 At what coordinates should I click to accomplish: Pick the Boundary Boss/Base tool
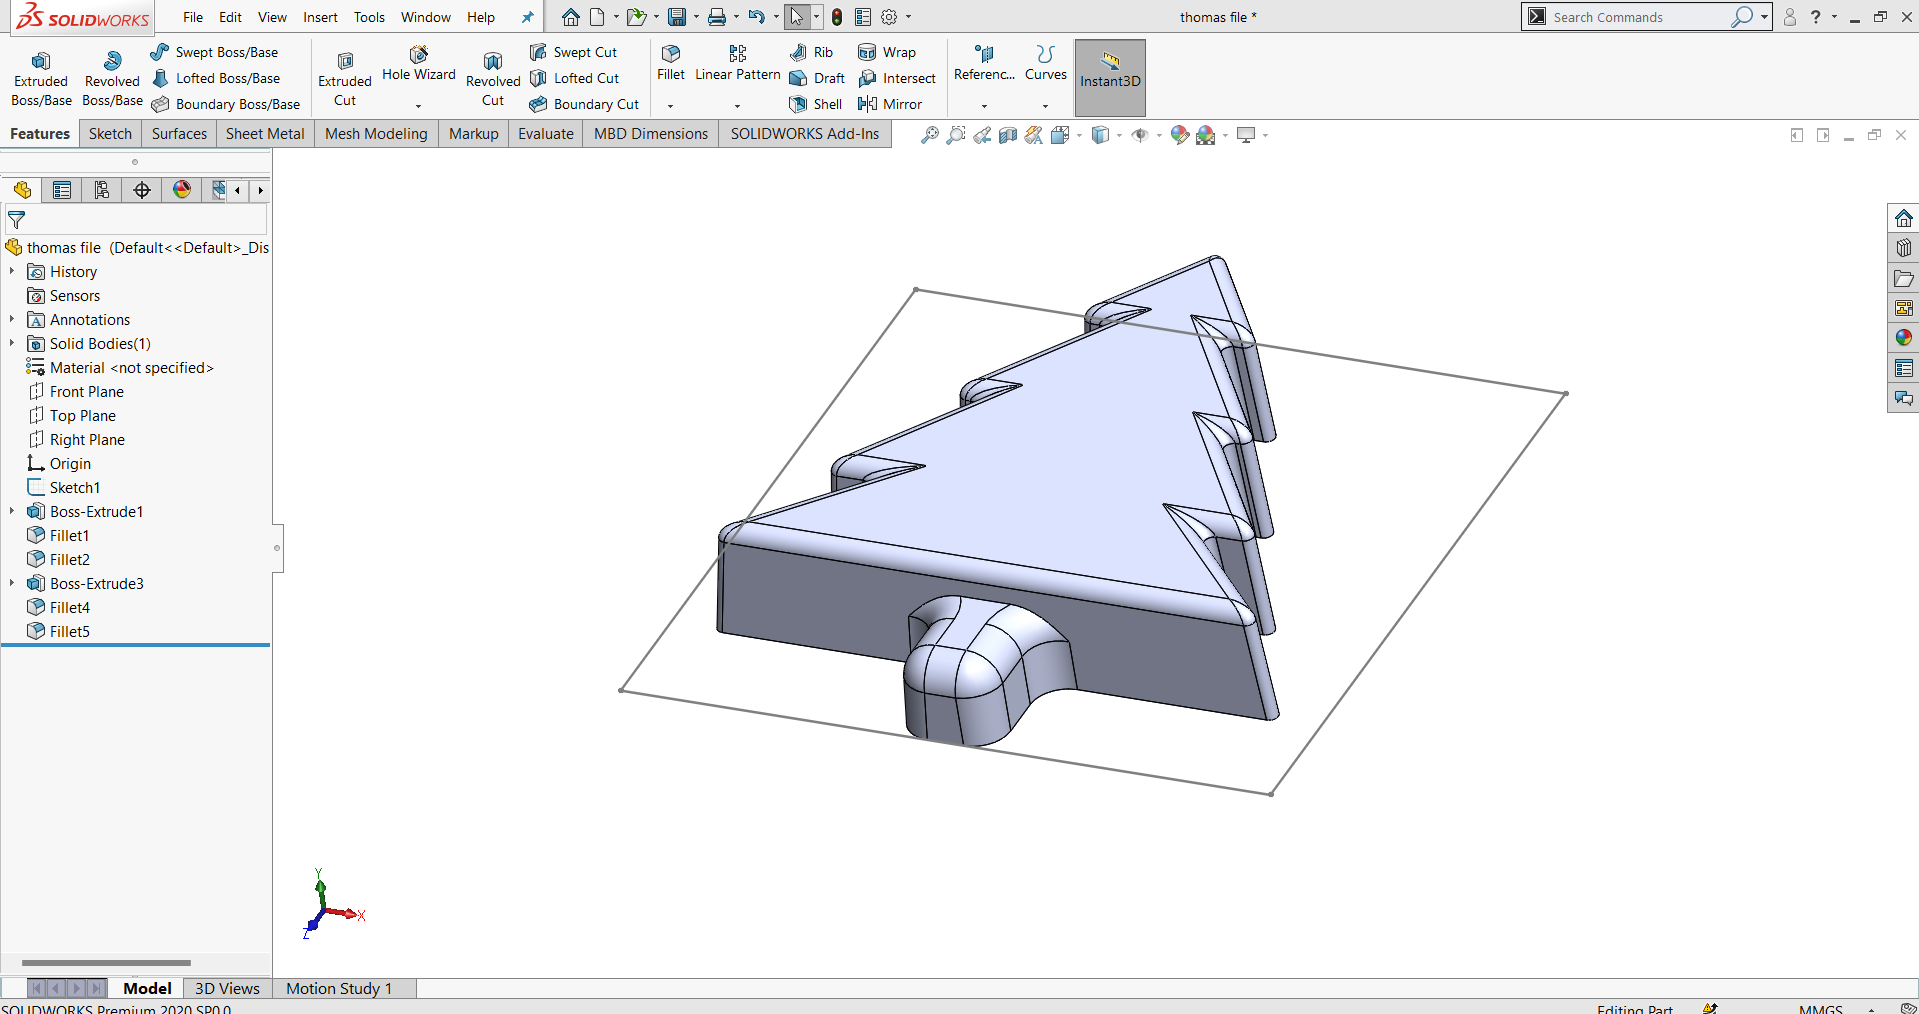226,104
